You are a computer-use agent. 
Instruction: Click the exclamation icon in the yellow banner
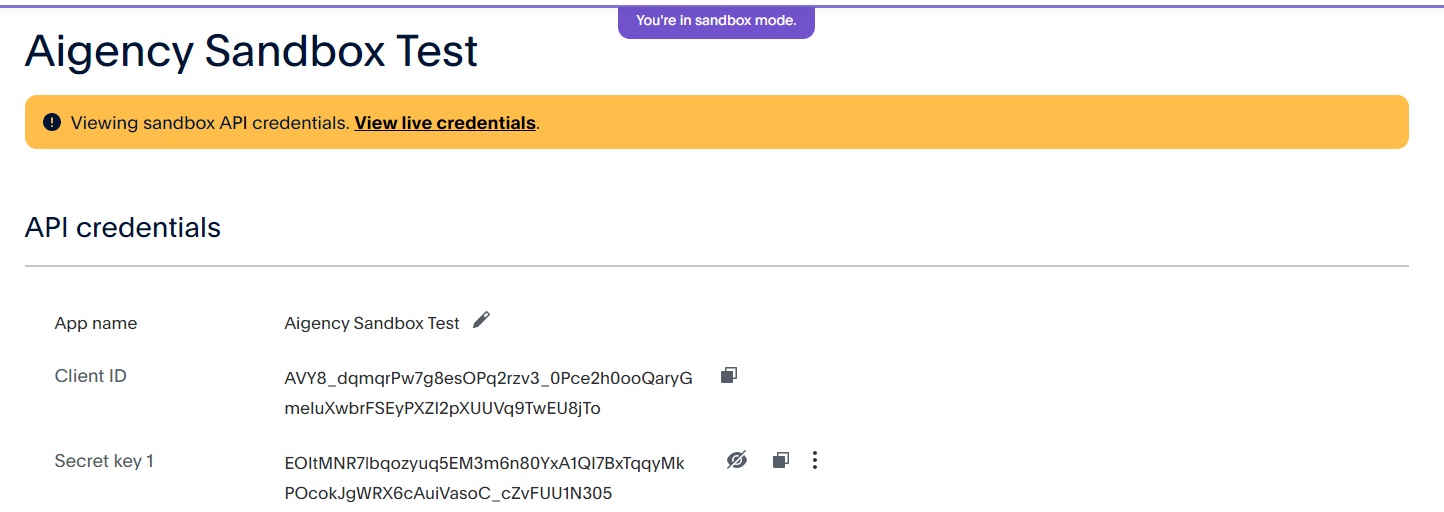tap(52, 122)
